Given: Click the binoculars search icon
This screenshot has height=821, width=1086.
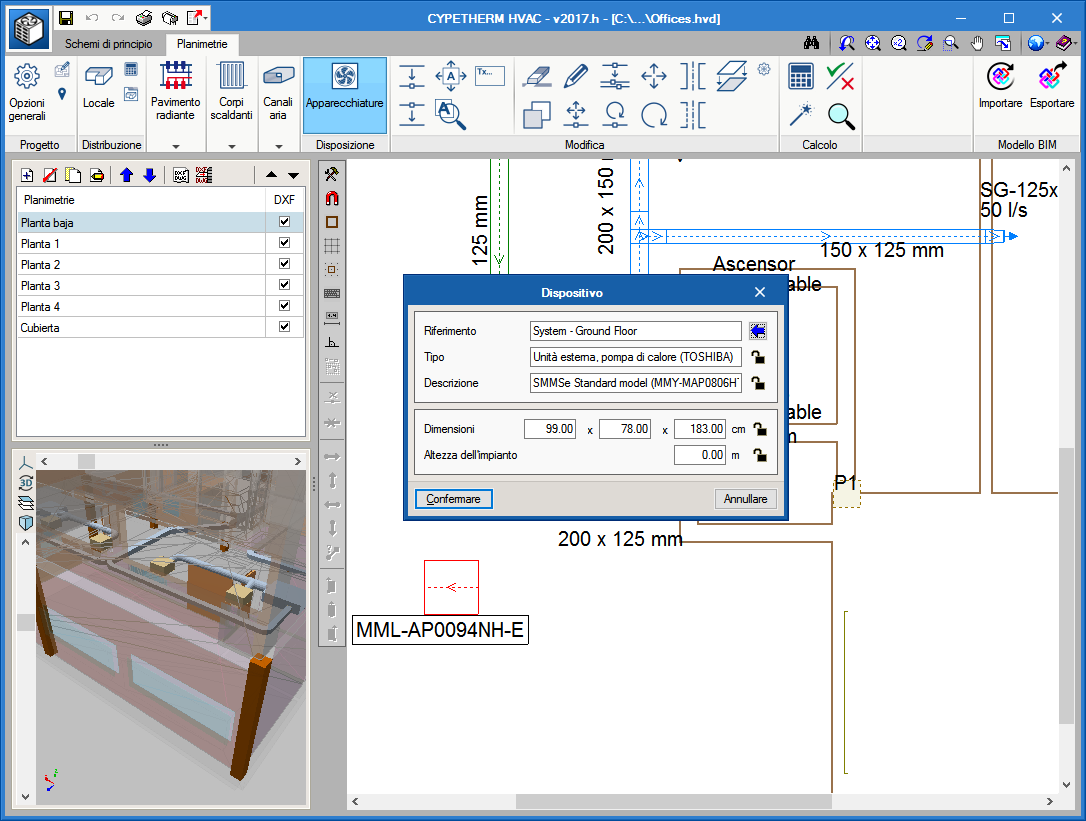Looking at the screenshot, I should pos(812,43).
